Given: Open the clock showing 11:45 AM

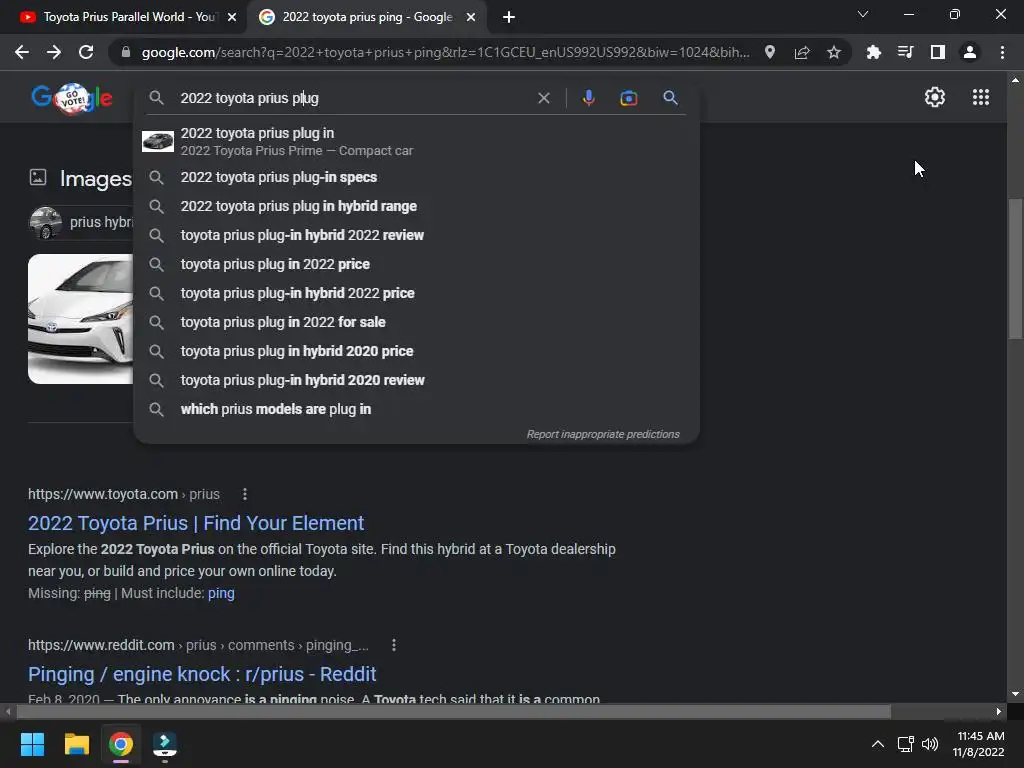Looking at the screenshot, I should point(979,744).
